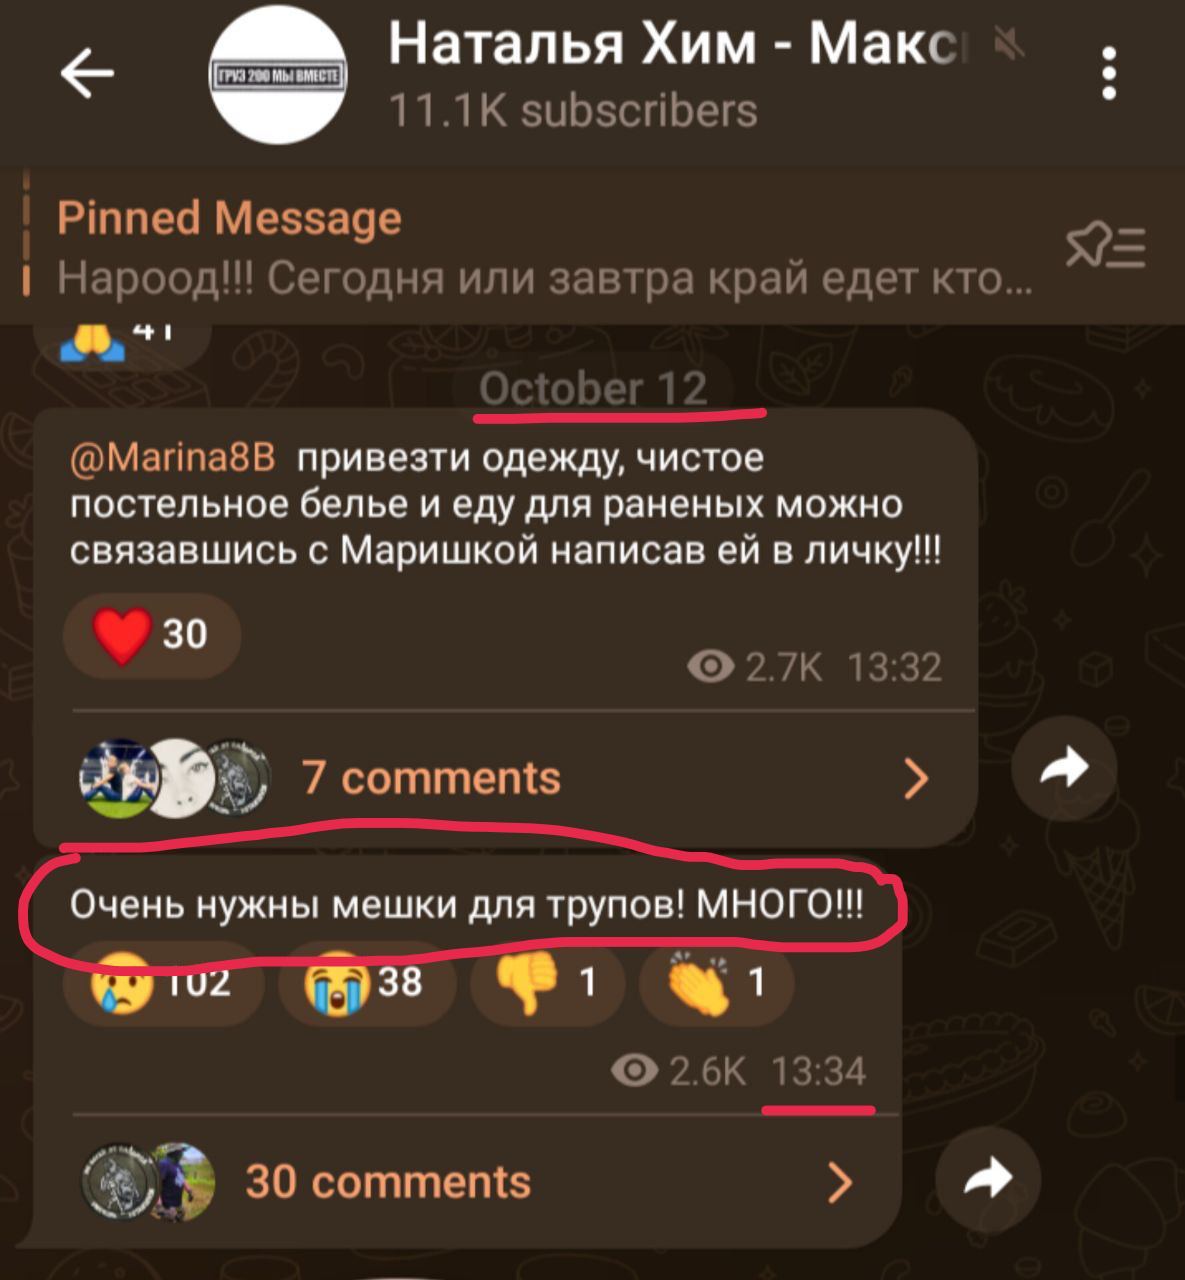Tap the October 12 date badge
This screenshot has height=1280, width=1185.
pos(593,388)
